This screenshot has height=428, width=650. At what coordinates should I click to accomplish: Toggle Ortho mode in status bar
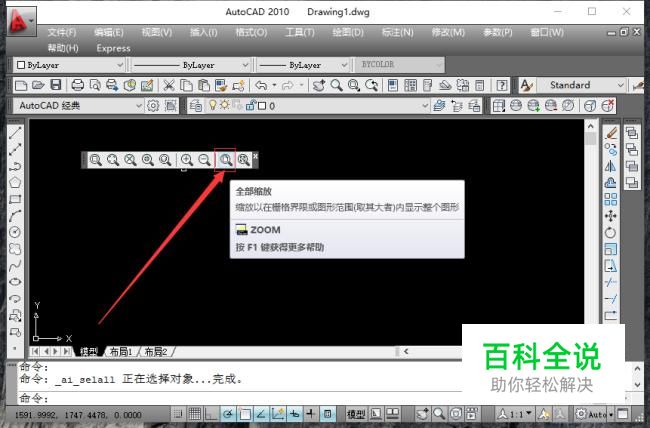[211, 413]
